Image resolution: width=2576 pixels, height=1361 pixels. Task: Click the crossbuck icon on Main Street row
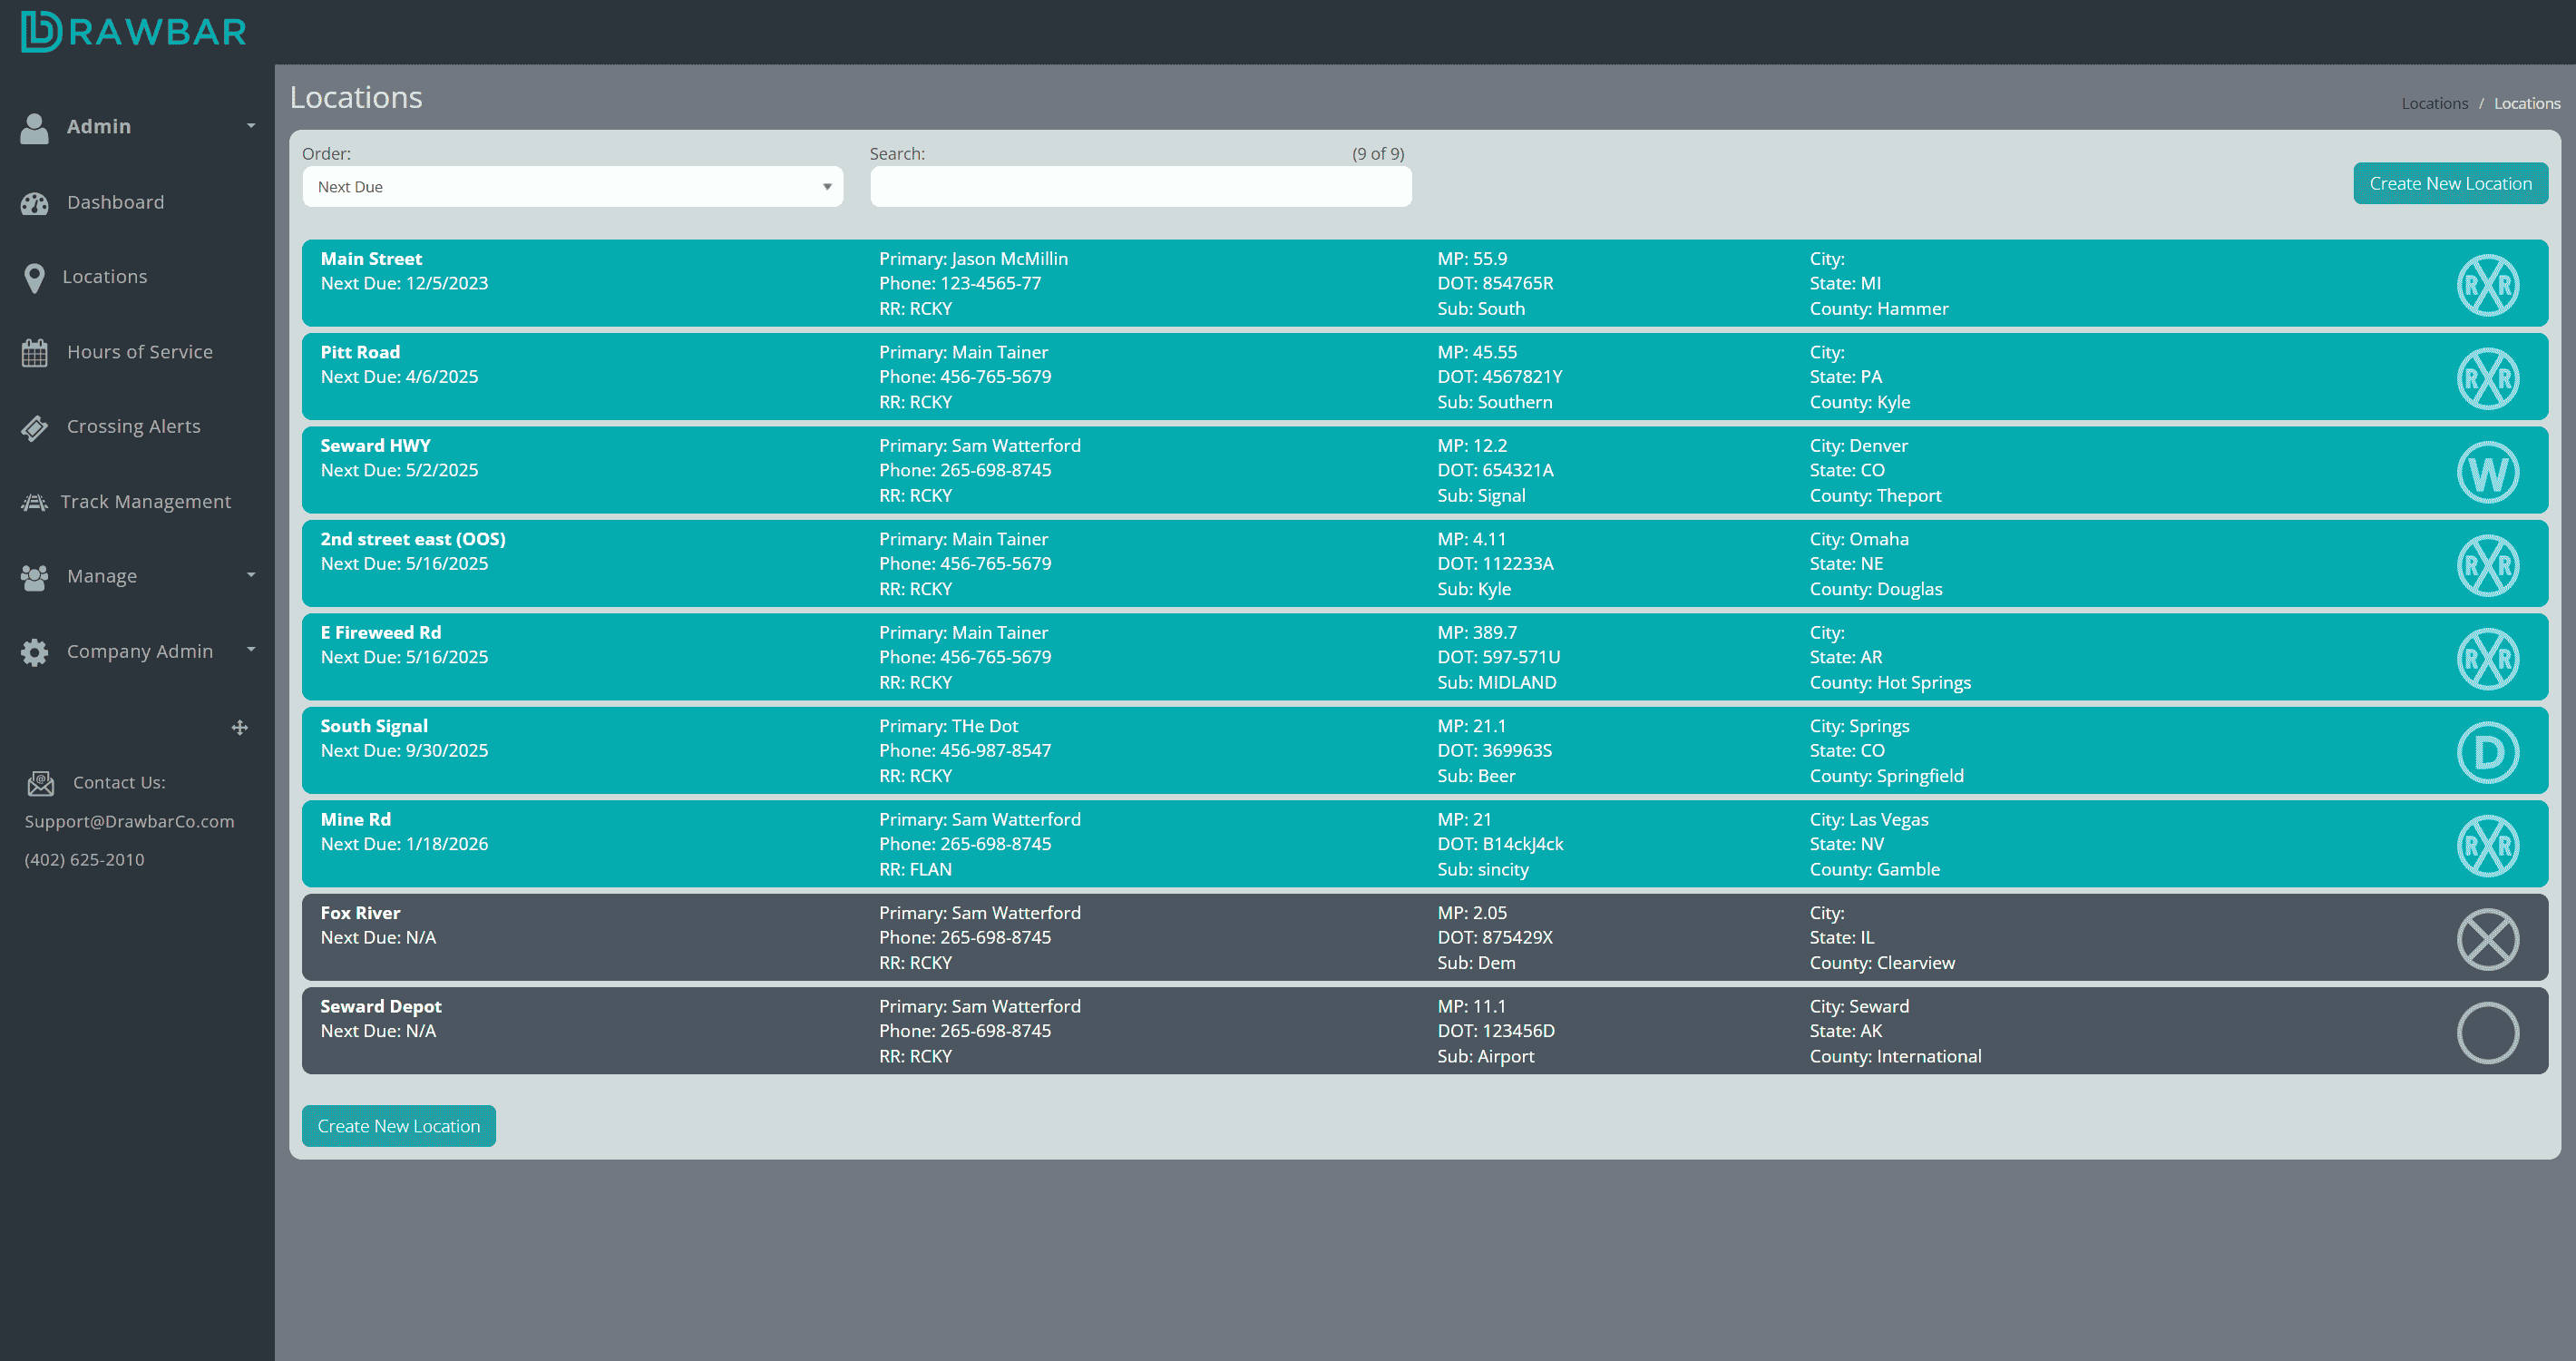[x=2488, y=284]
